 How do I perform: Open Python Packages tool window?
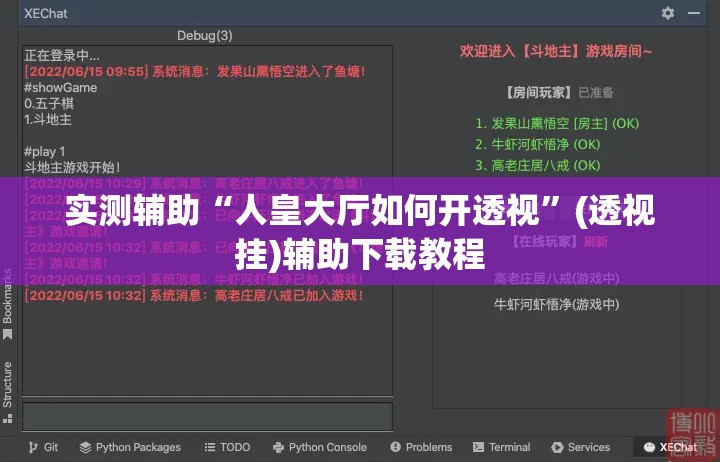click(x=130, y=447)
